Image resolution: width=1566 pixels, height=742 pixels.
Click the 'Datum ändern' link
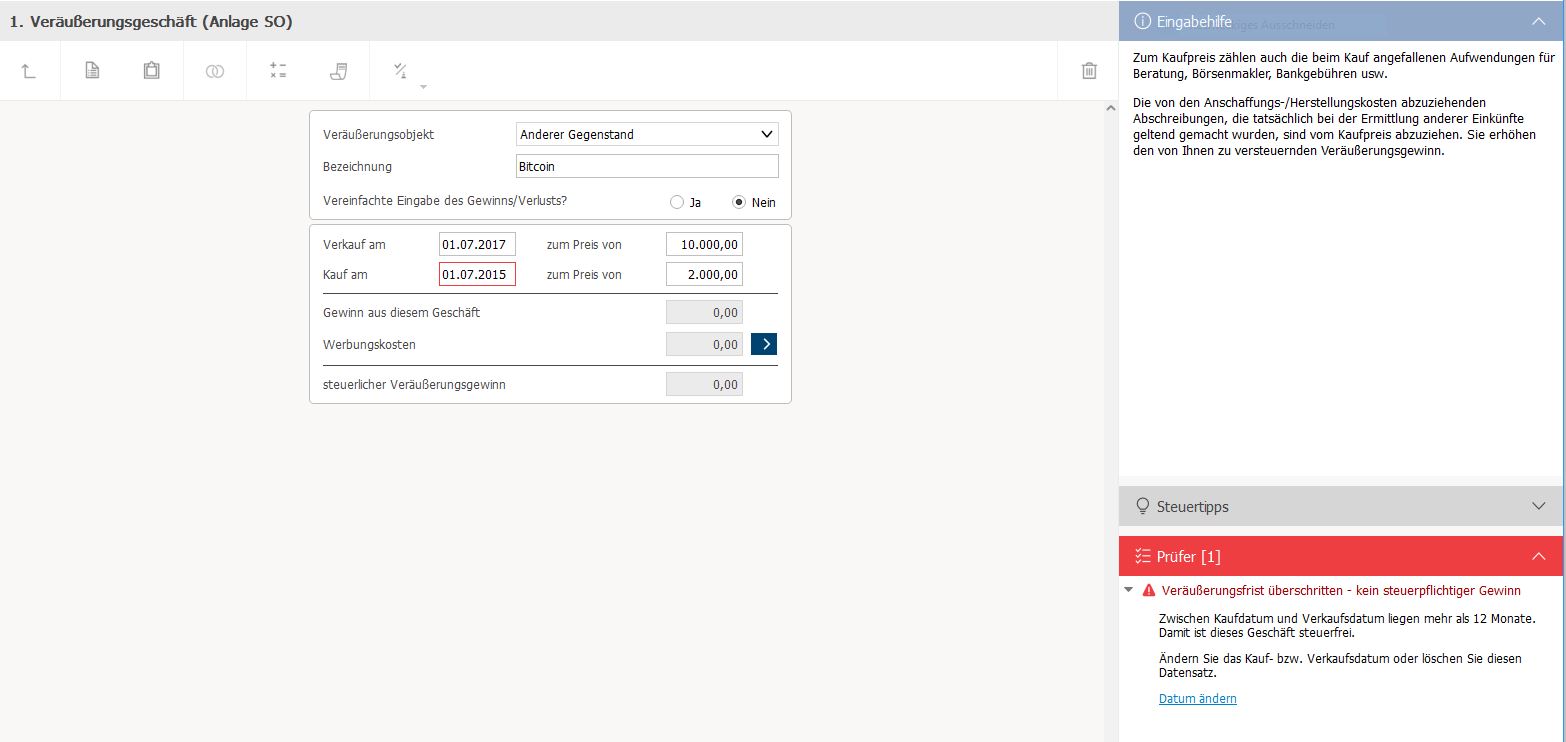[1197, 699]
